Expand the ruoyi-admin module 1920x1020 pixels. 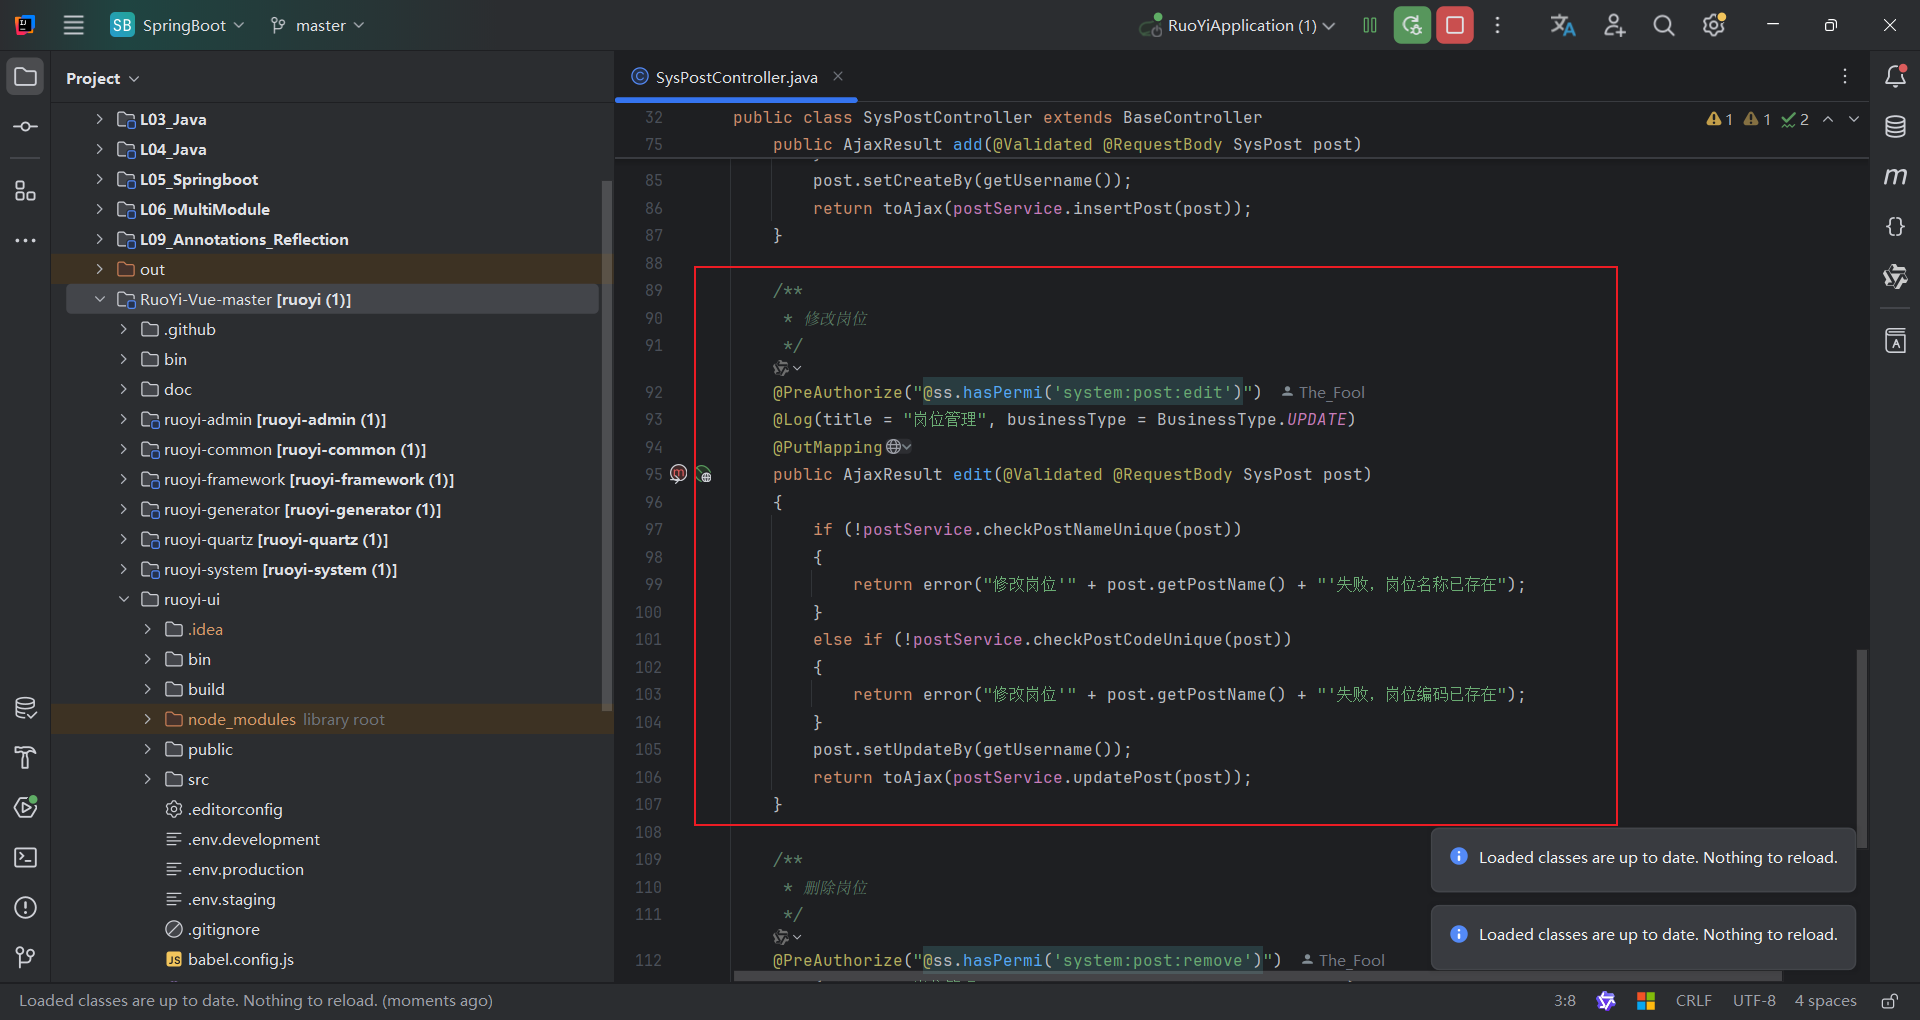[x=123, y=419]
